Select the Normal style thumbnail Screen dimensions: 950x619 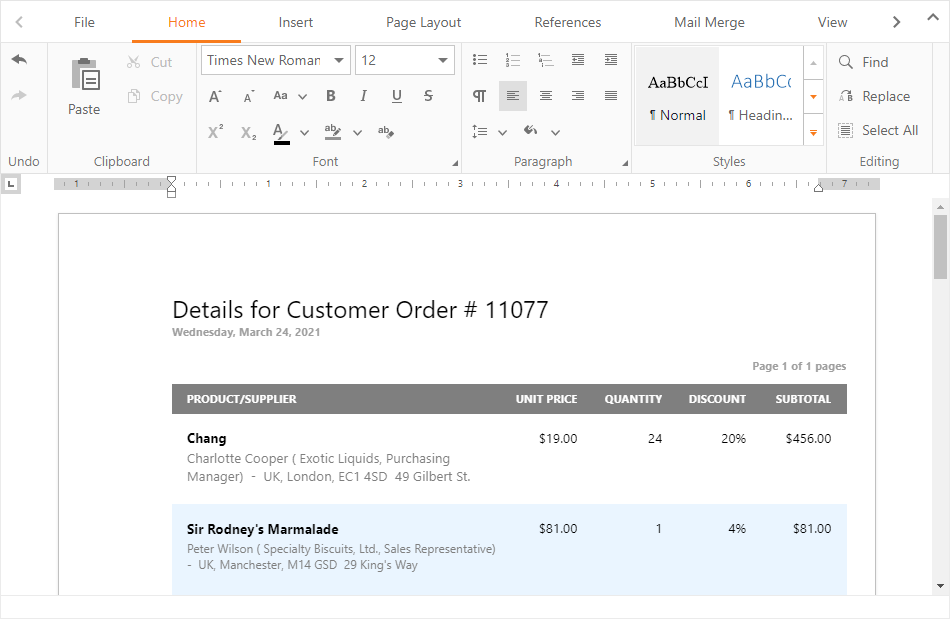point(677,96)
